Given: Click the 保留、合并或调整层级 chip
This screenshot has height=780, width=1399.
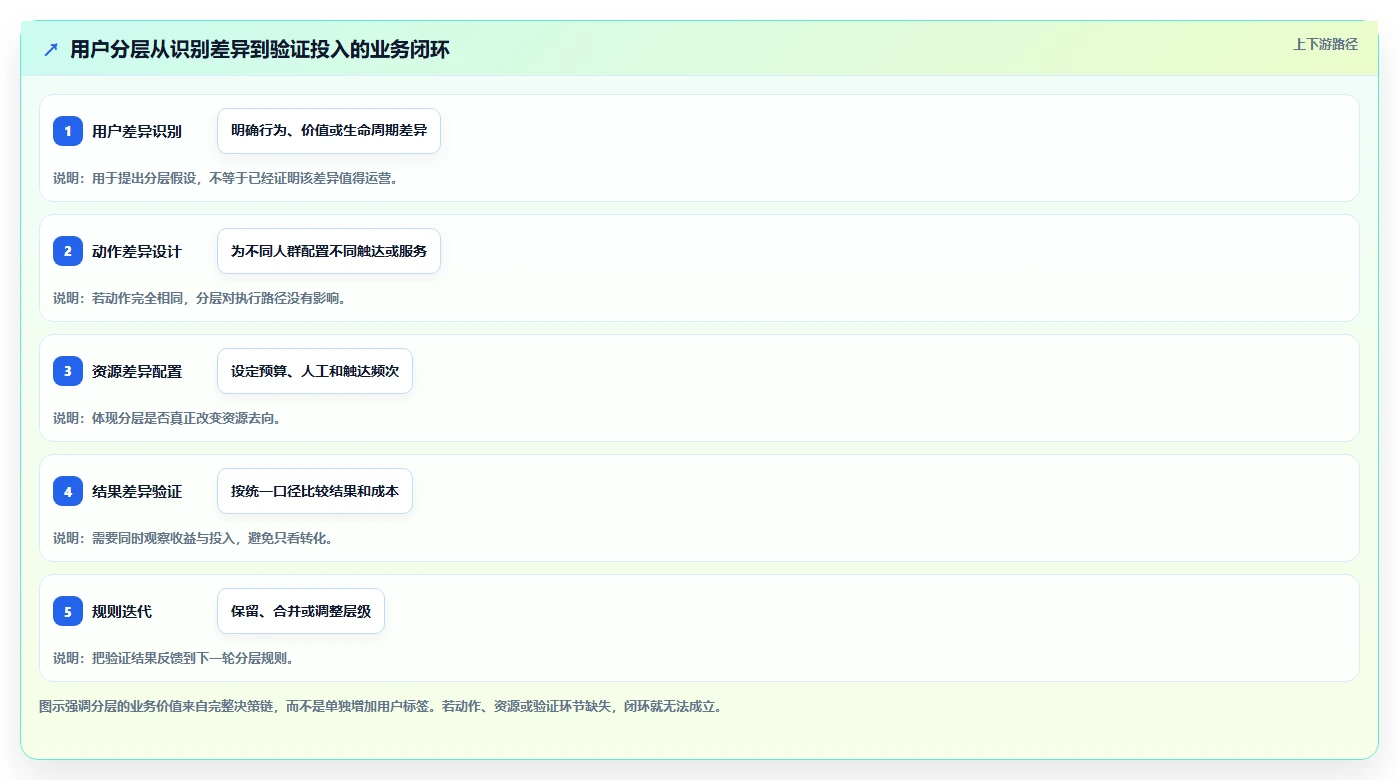Looking at the screenshot, I should click(301, 611).
